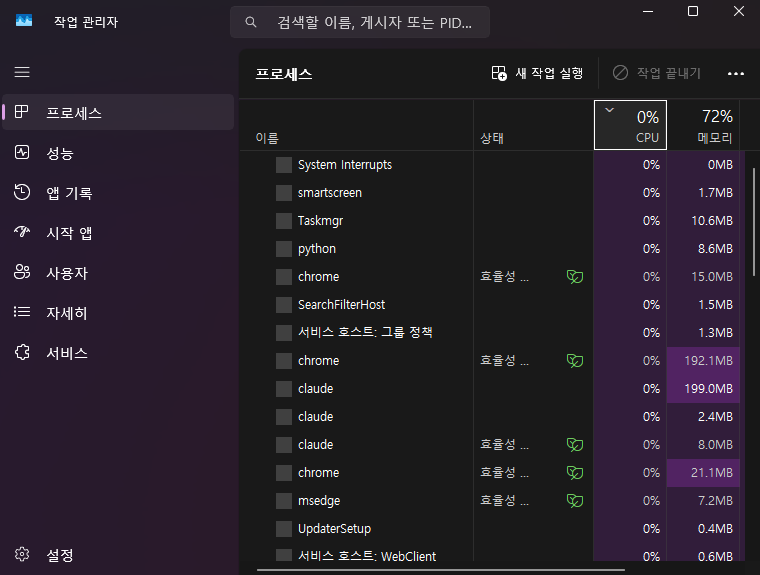760x575 pixels.
Task: Click 새 작업 실행 button
Action: click(537, 73)
